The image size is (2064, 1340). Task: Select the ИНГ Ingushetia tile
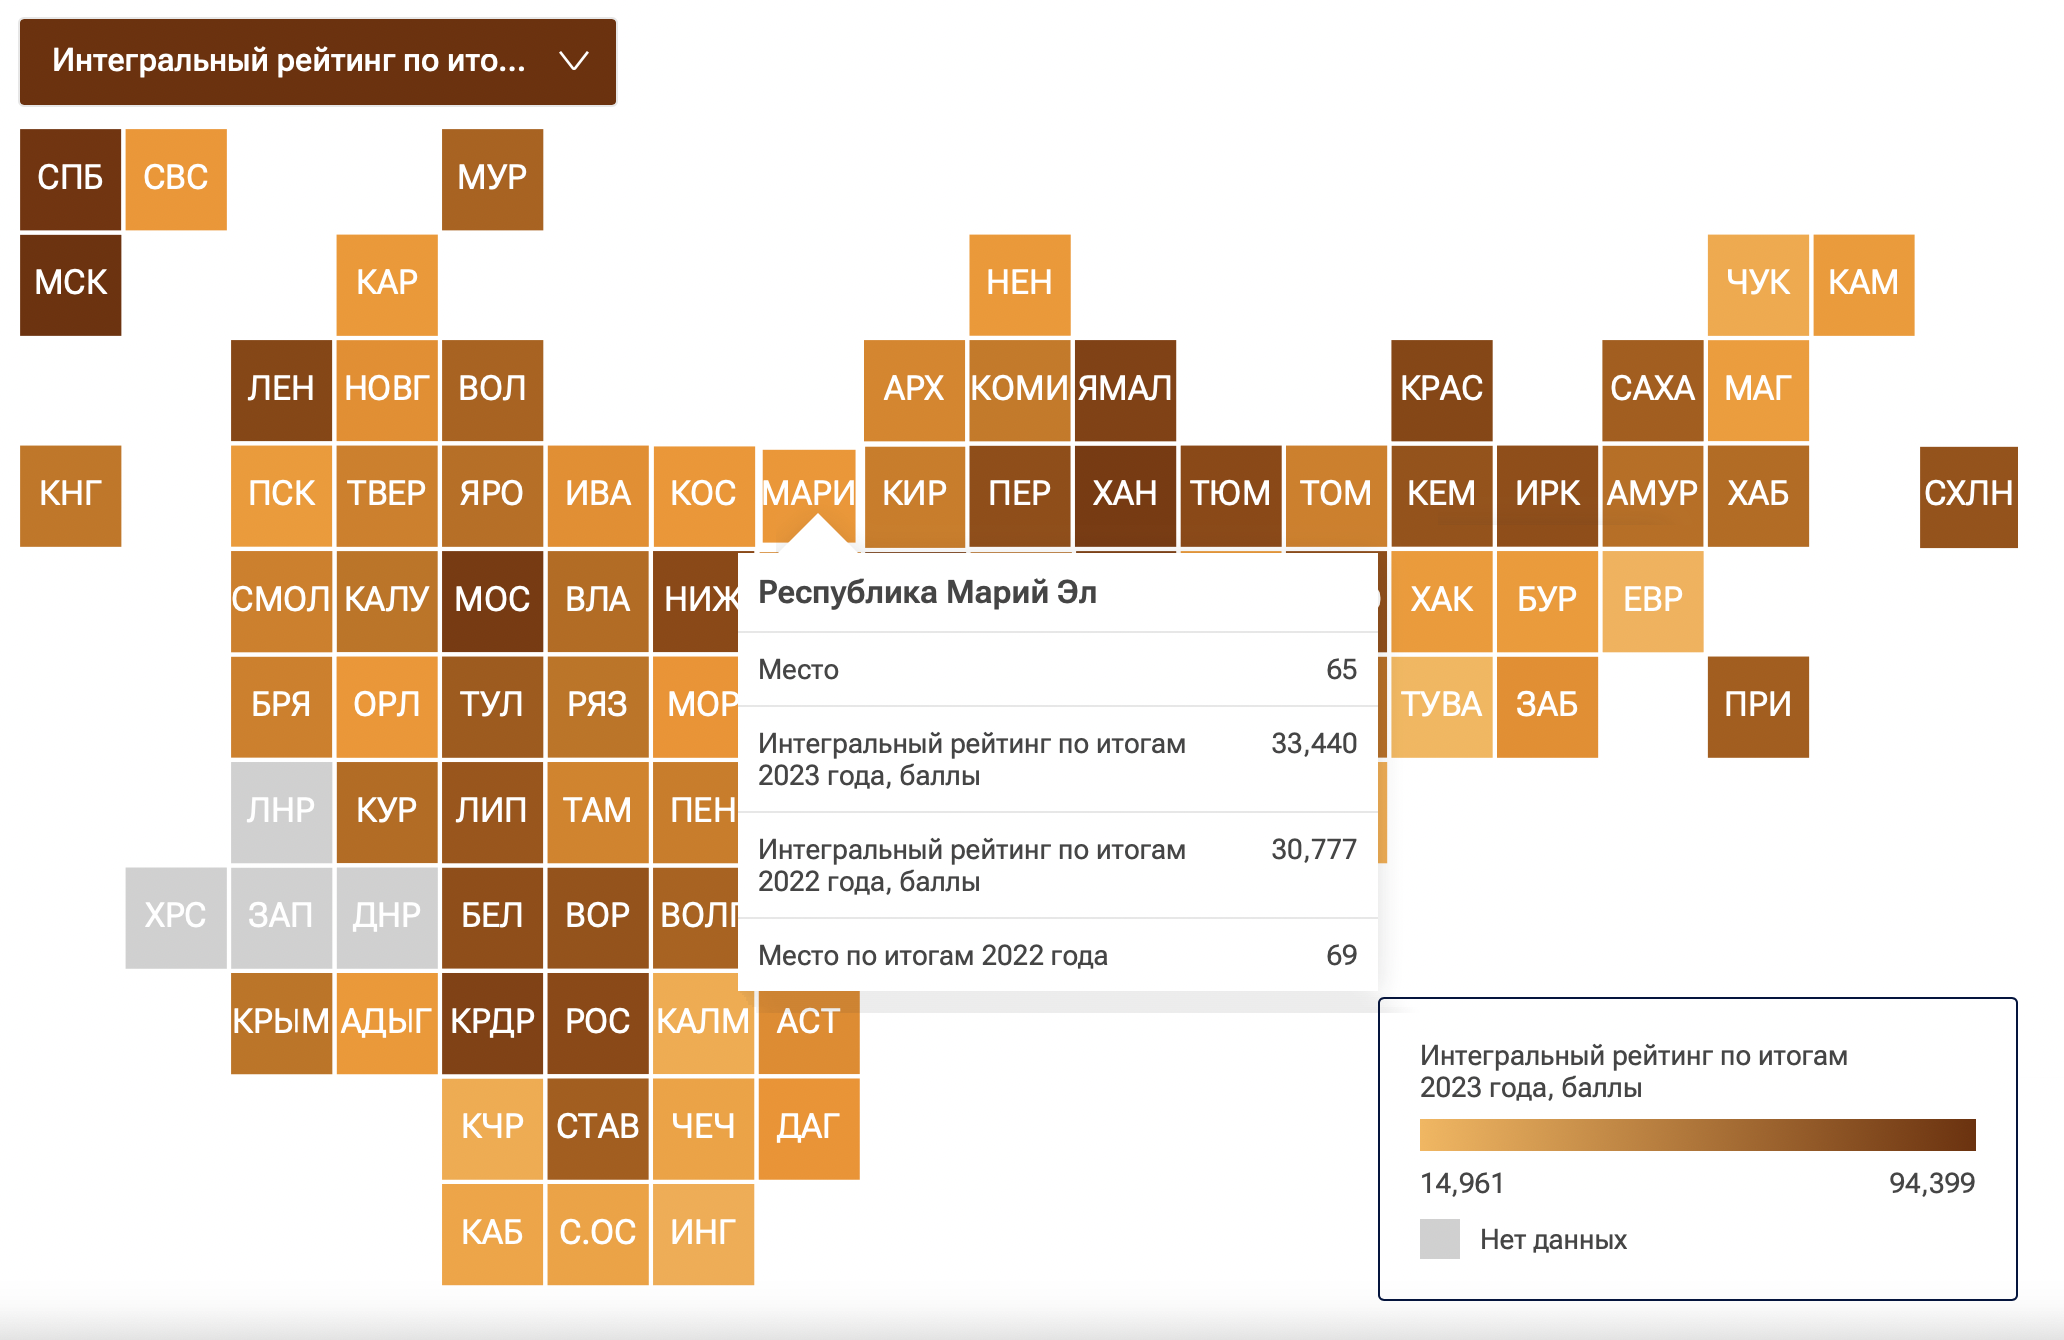tap(703, 1234)
